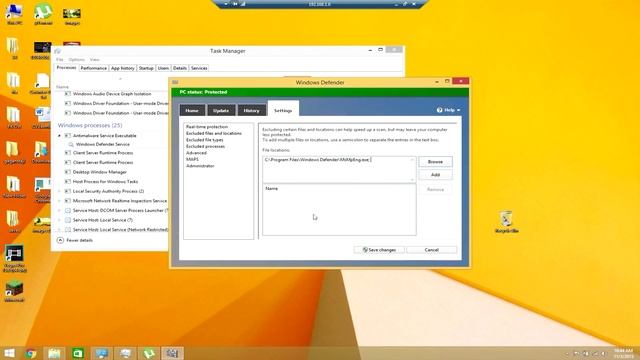Switch to the History tab in Defender
Image resolution: width=640 pixels, height=360 pixels.
(x=251, y=111)
